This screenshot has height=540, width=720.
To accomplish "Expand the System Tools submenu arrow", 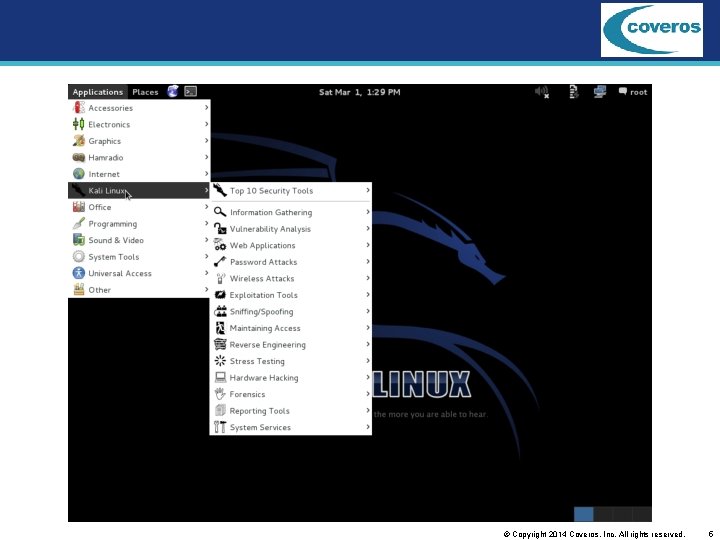I will (206, 257).
